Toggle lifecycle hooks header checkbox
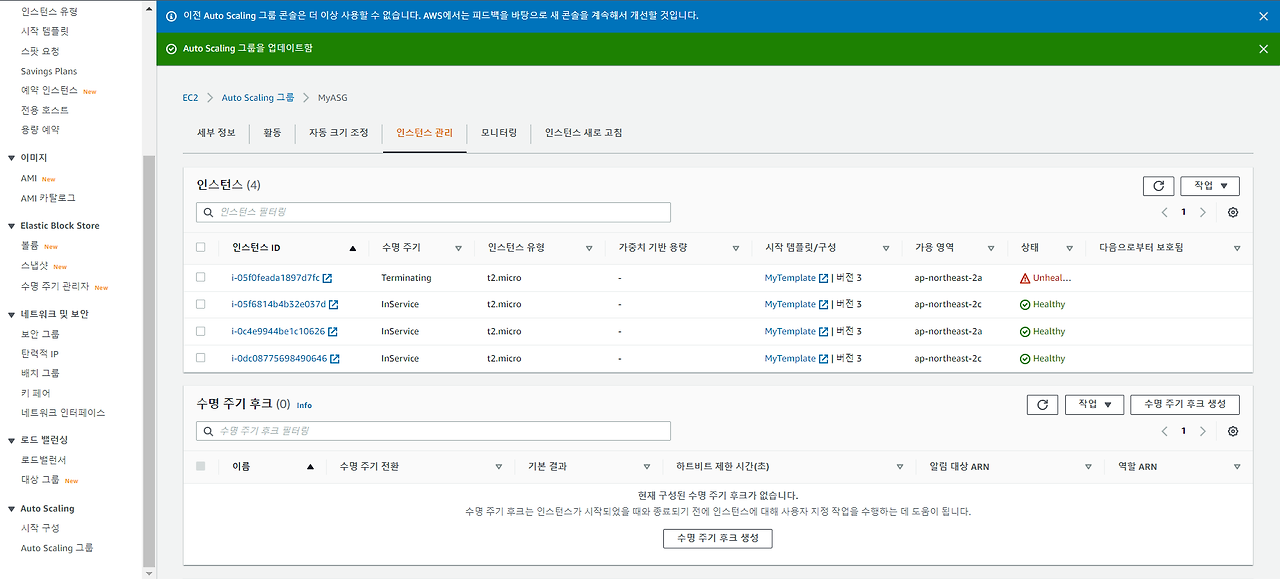 [x=201, y=466]
